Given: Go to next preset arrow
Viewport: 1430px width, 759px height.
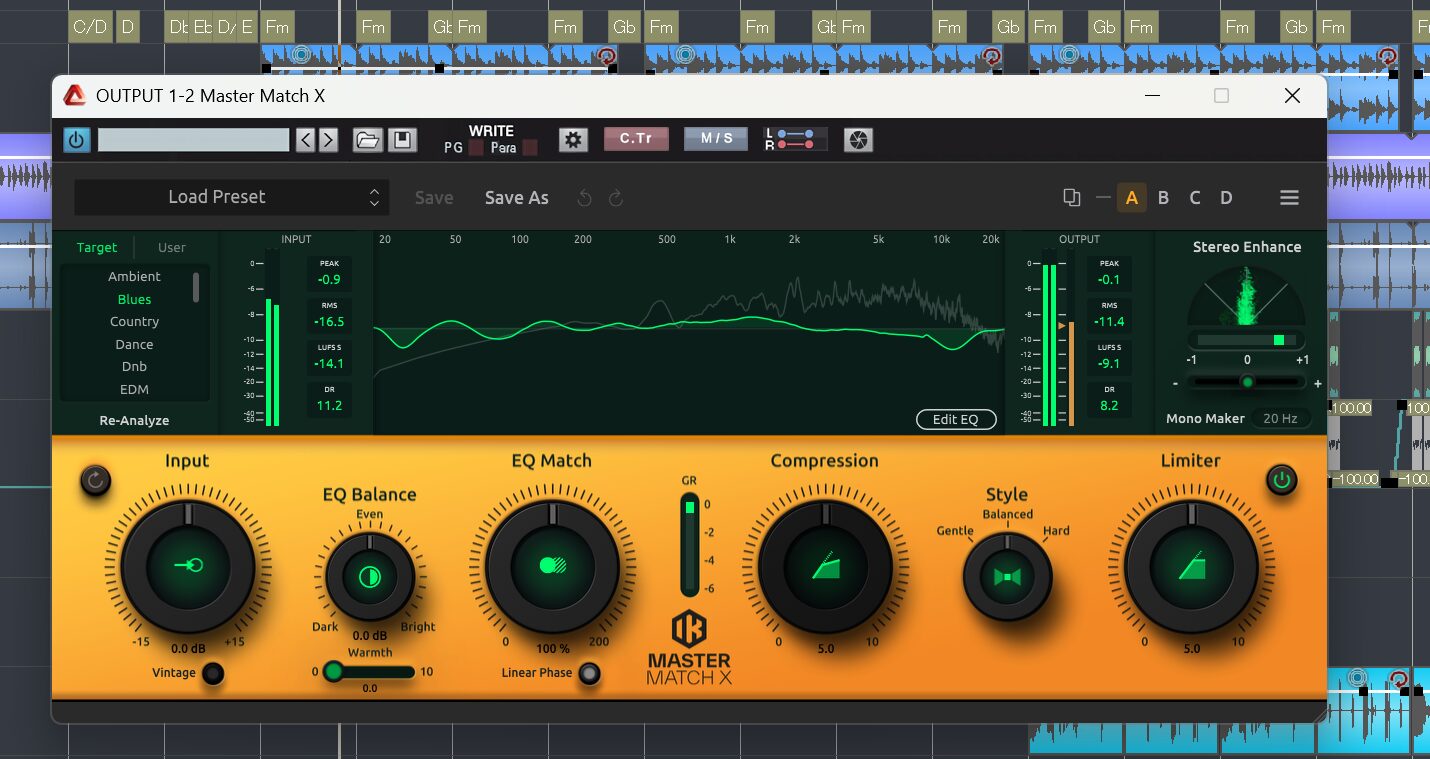Looking at the screenshot, I should coord(329,140).
